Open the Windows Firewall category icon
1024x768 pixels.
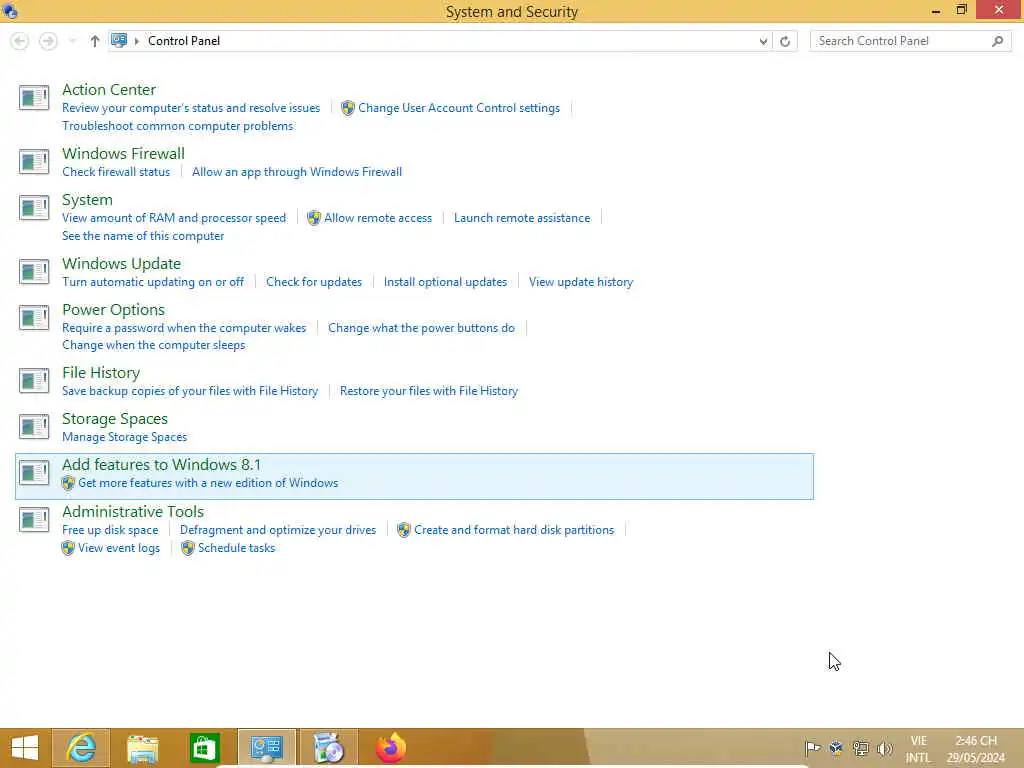34,161
